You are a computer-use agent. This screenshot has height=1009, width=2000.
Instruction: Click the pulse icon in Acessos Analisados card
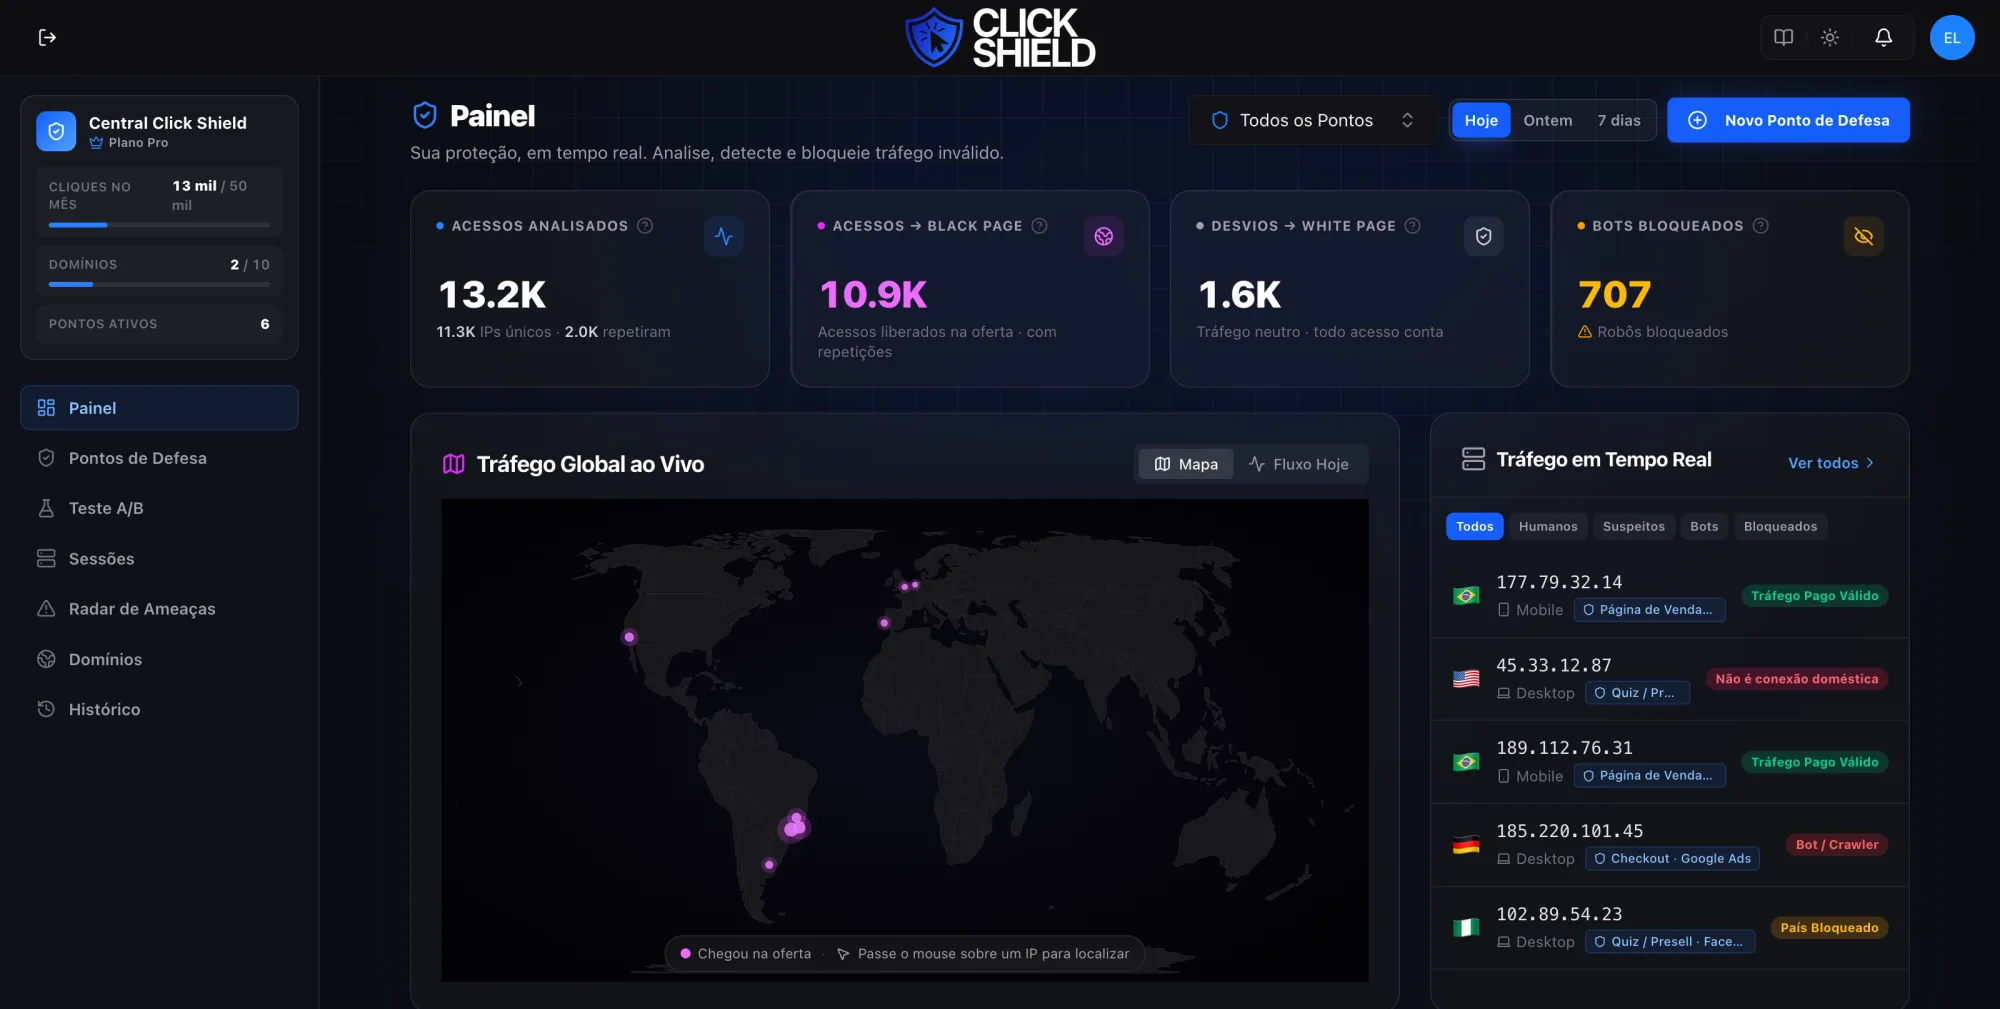pos(724,237)
